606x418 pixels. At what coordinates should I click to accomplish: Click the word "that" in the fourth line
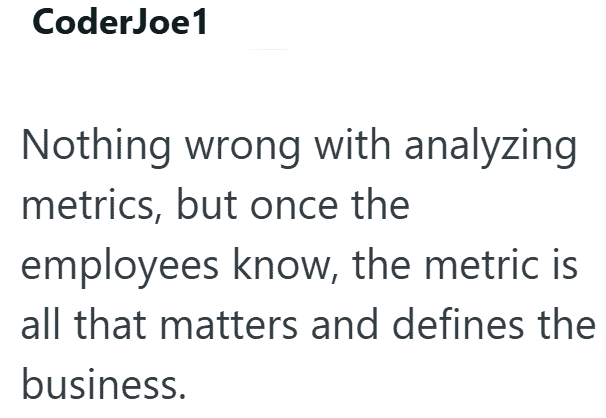pos(110,324)
